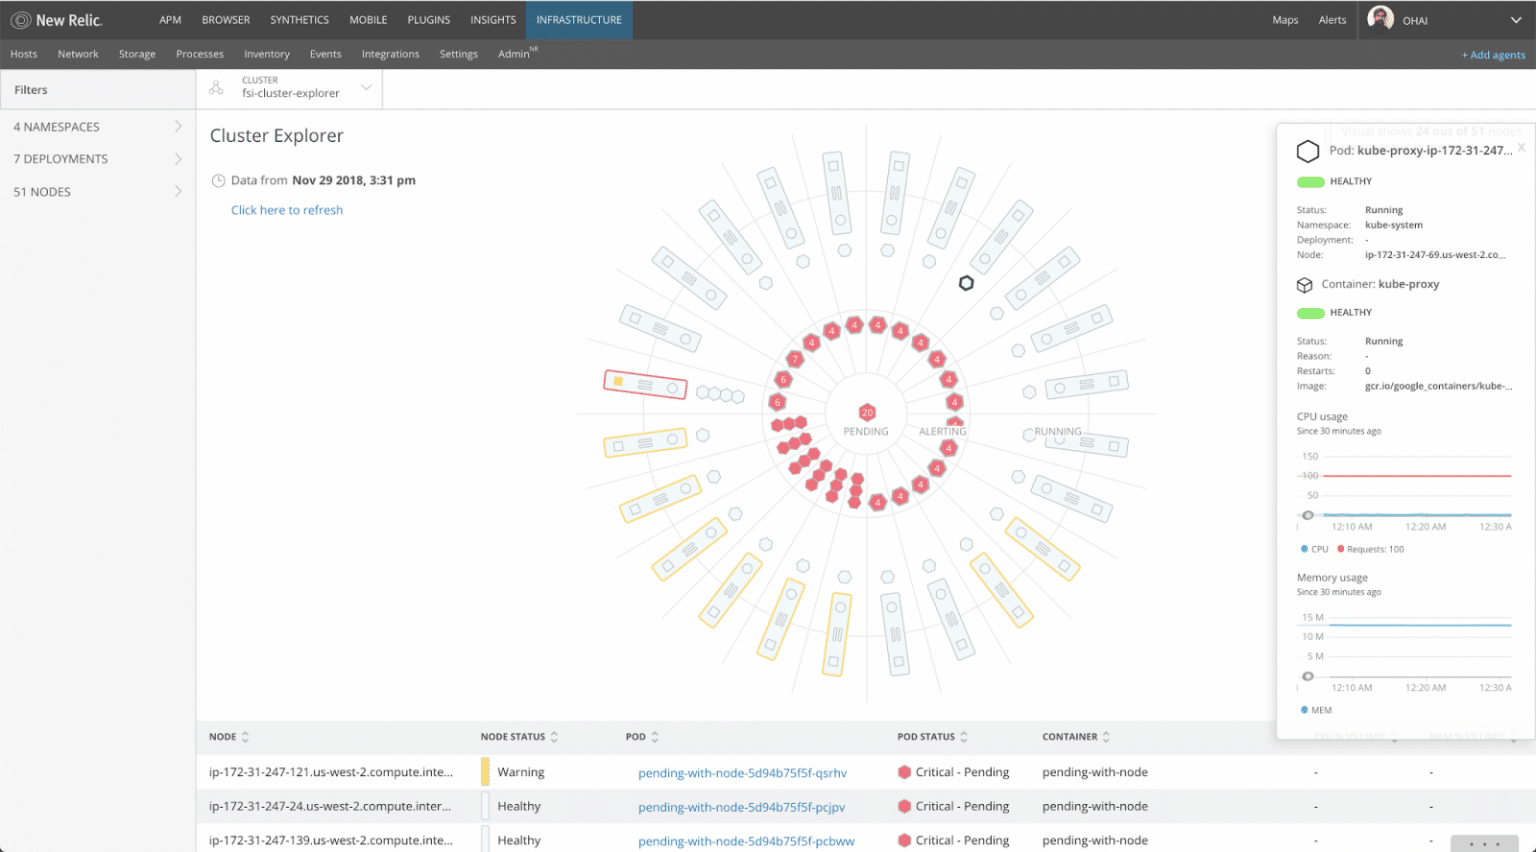This screenshot has height=852, width=1536.
Task: Go to the Storage subtab
Action: pyautogui.click(x=137, y=54)
